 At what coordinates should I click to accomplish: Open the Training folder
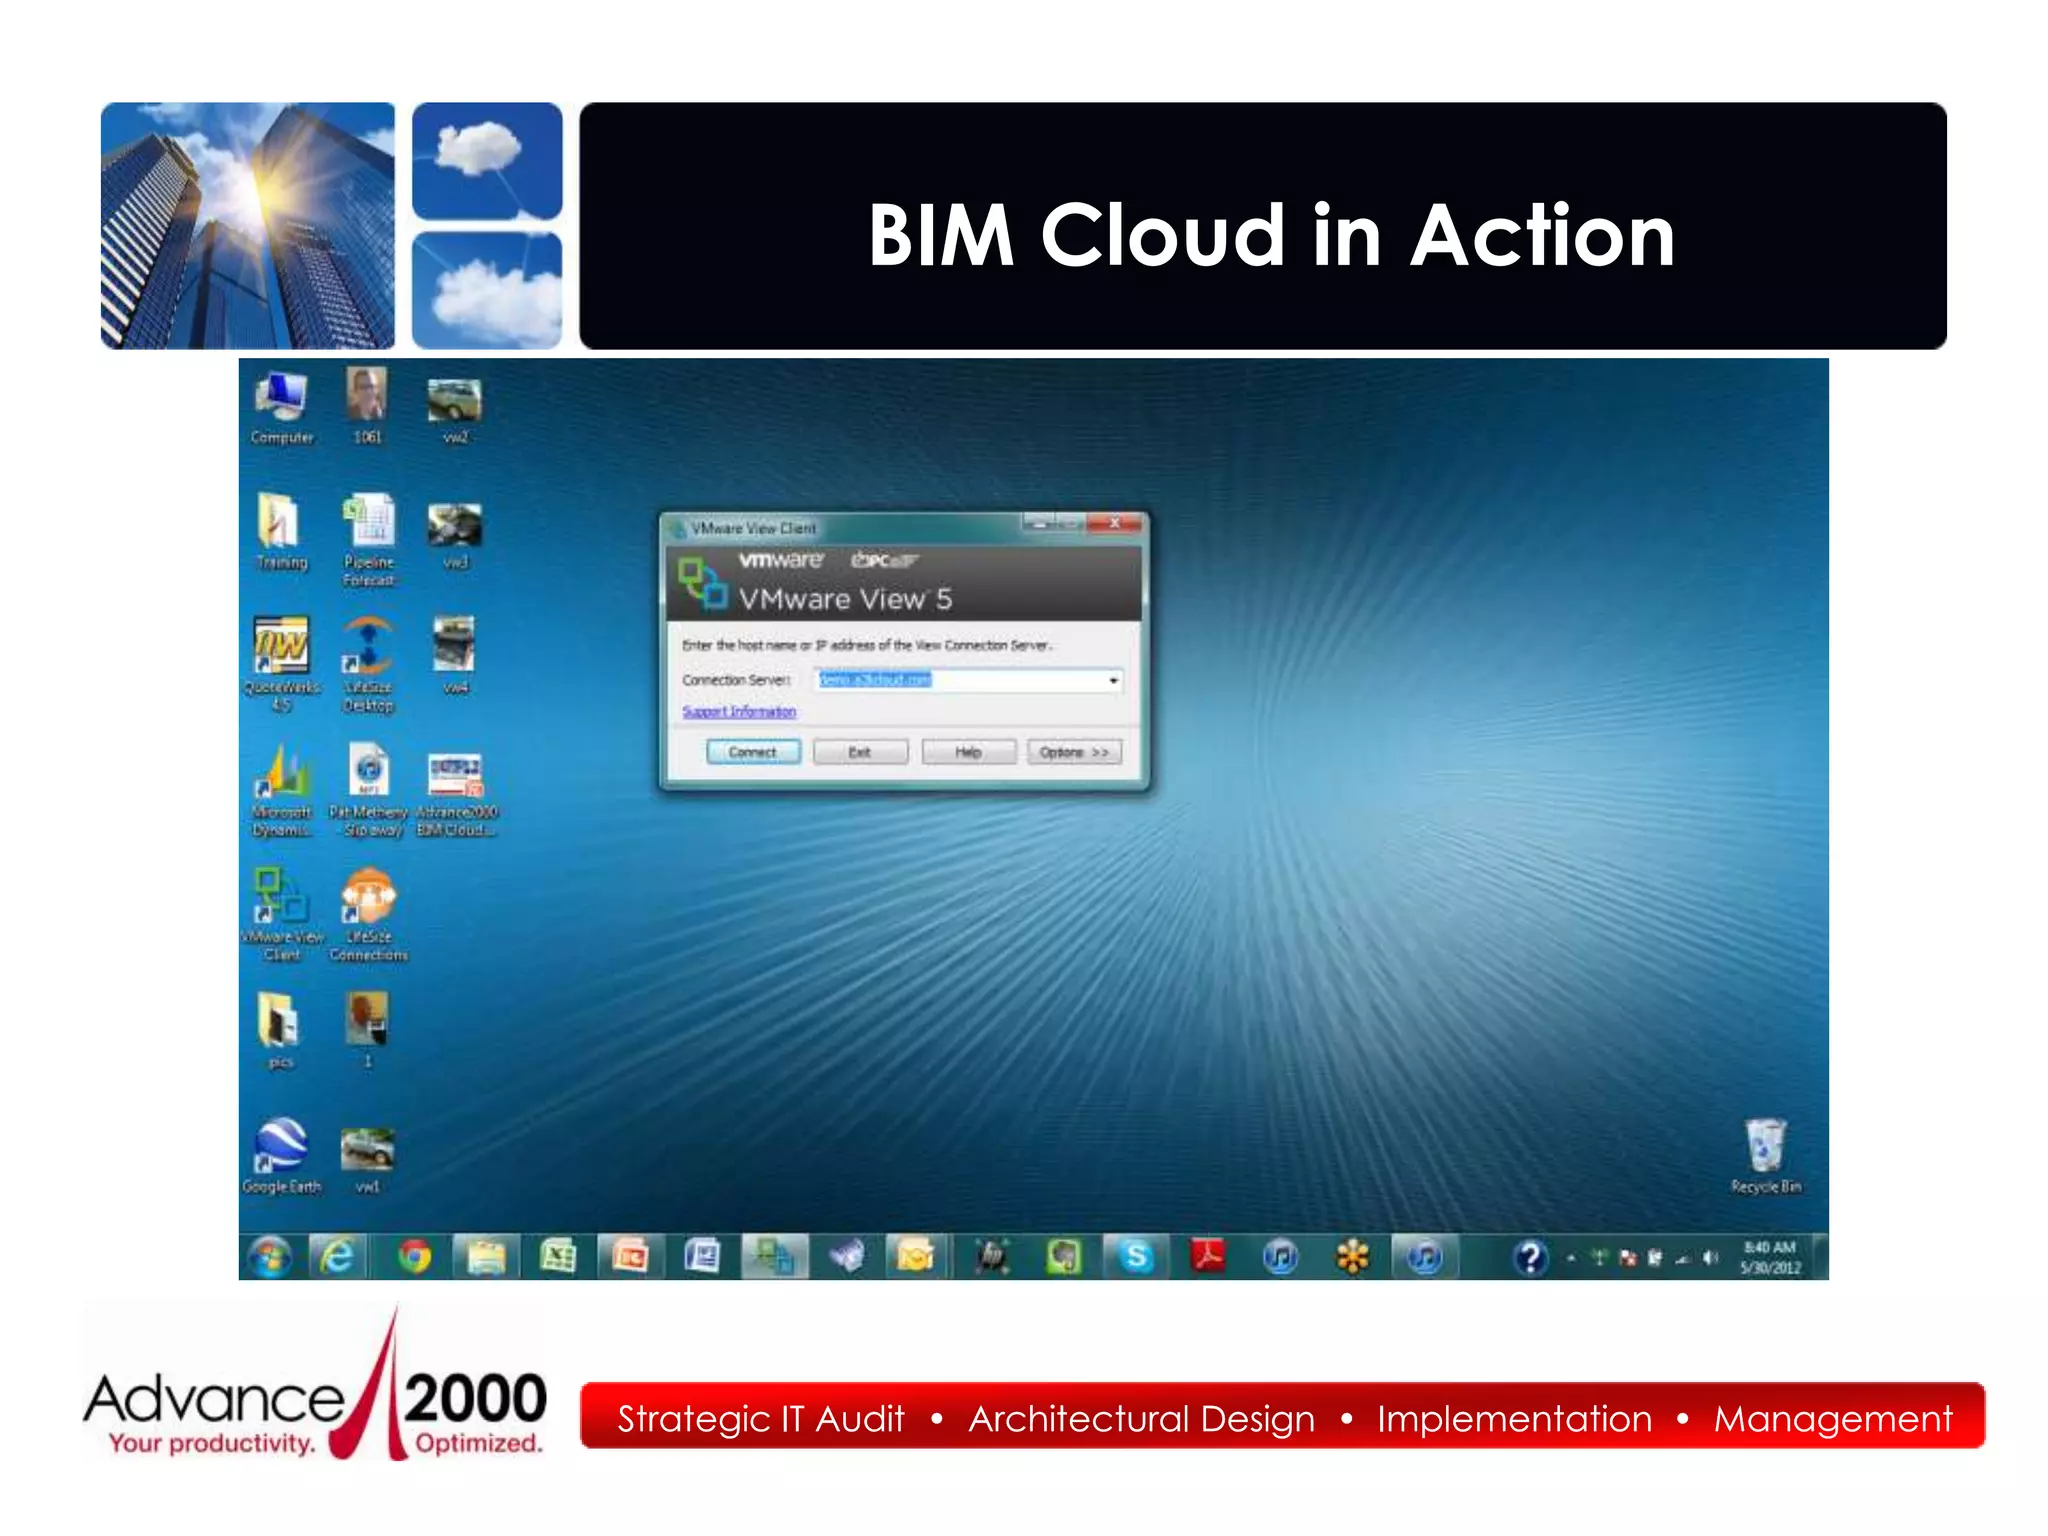click(281, 532)
